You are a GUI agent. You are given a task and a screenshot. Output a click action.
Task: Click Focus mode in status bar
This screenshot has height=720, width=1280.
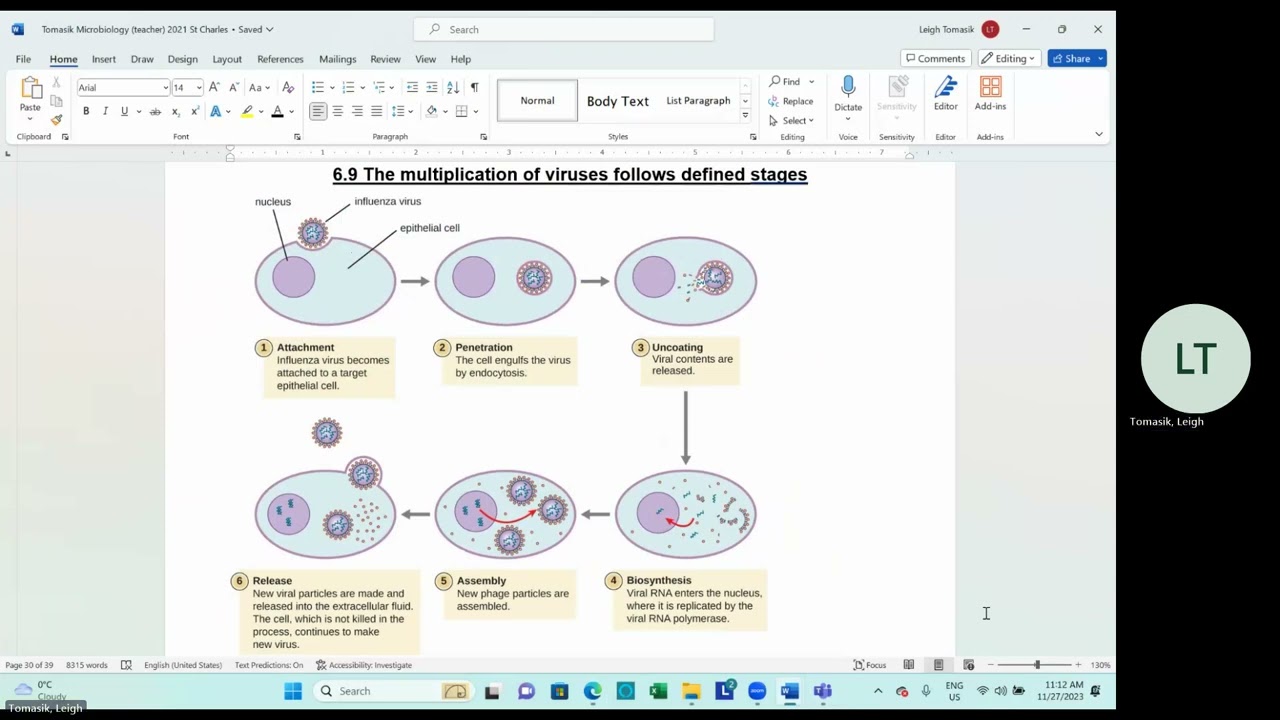[870, 665]
